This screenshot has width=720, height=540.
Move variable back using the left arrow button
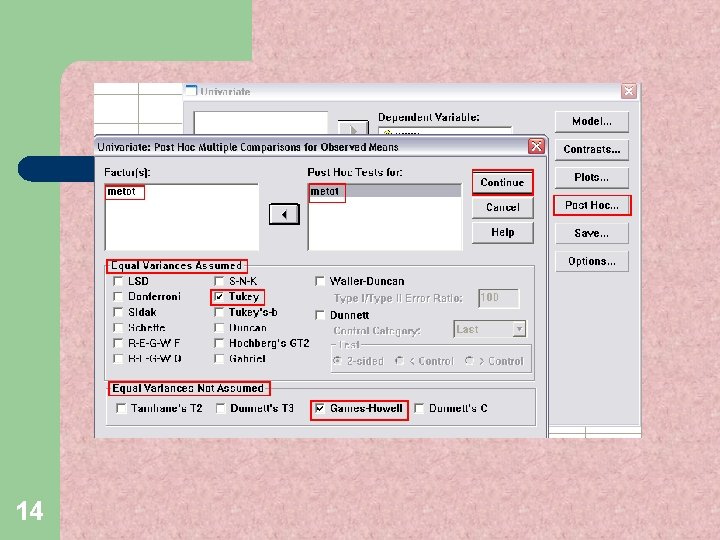284,214
